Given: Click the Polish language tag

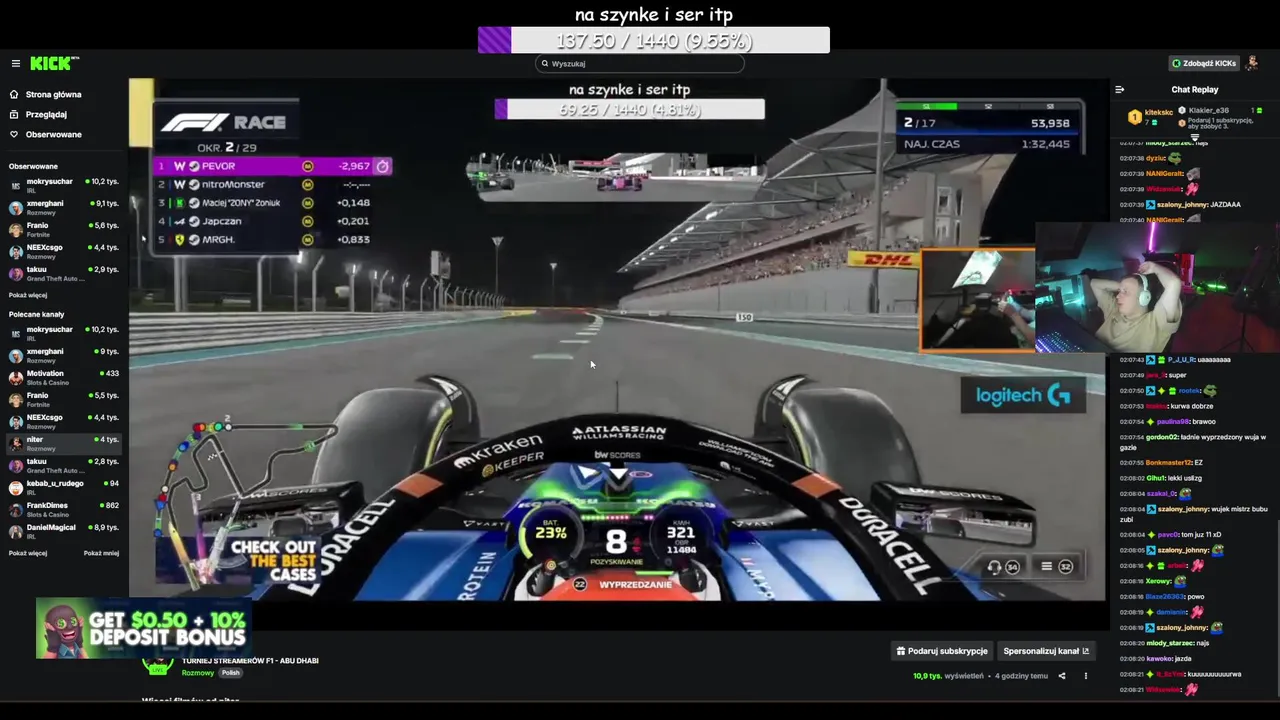Looking at the screenshot, I should tap(231, 673).
